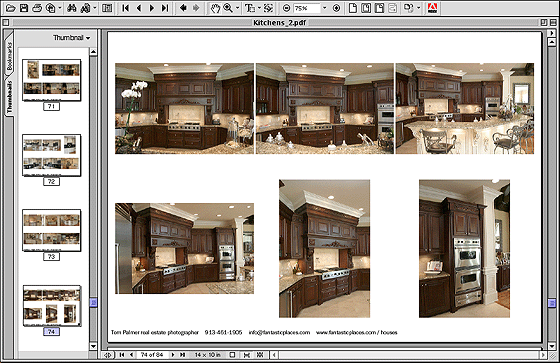560x363 pixels.
Task: Click the Go to Previous View arrow
Action: coord(183,8)
